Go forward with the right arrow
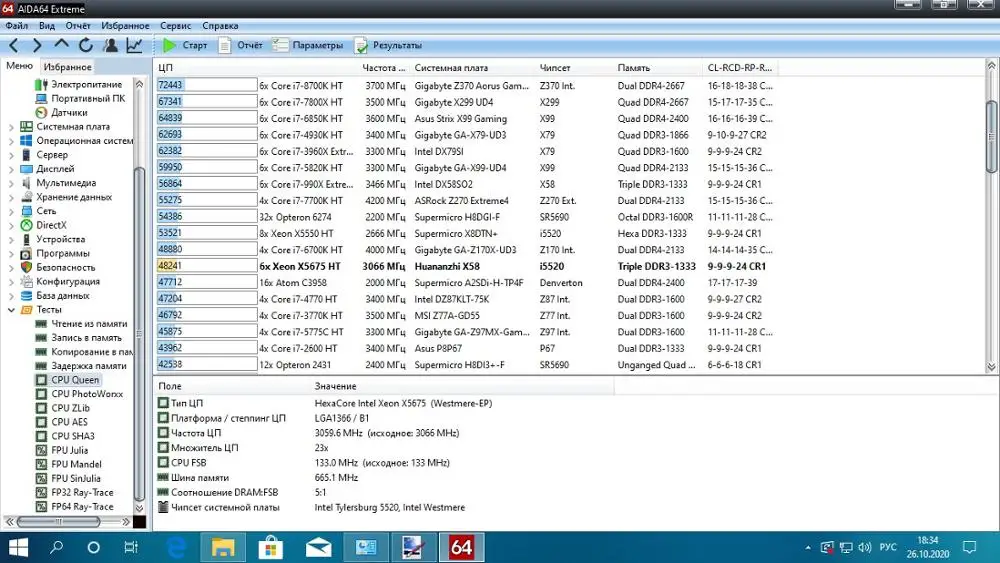 coord(37,45)
